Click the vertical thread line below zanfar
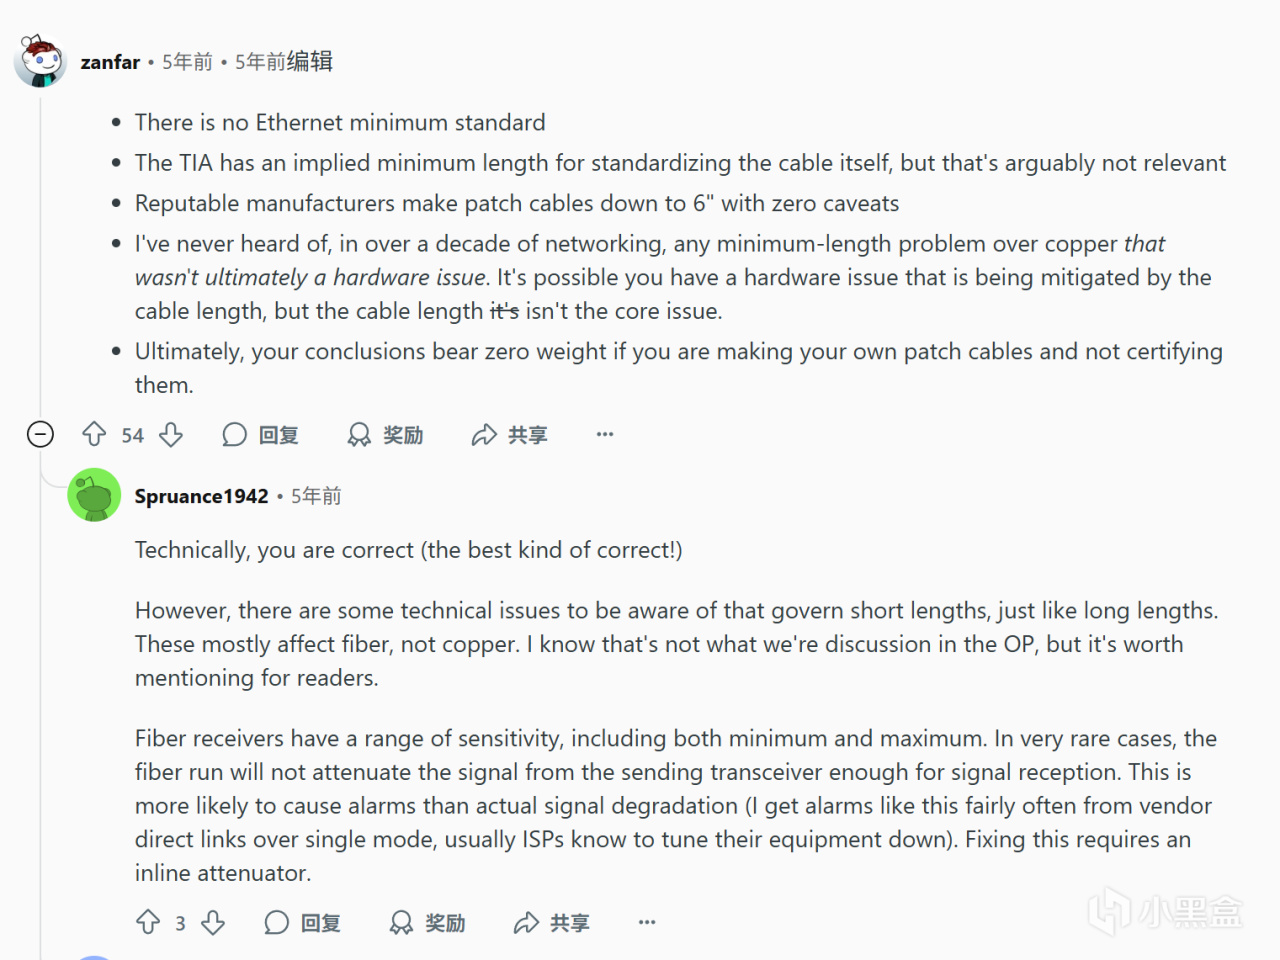This screenshot has height=960, width=1280. click(x=40, y=250)
